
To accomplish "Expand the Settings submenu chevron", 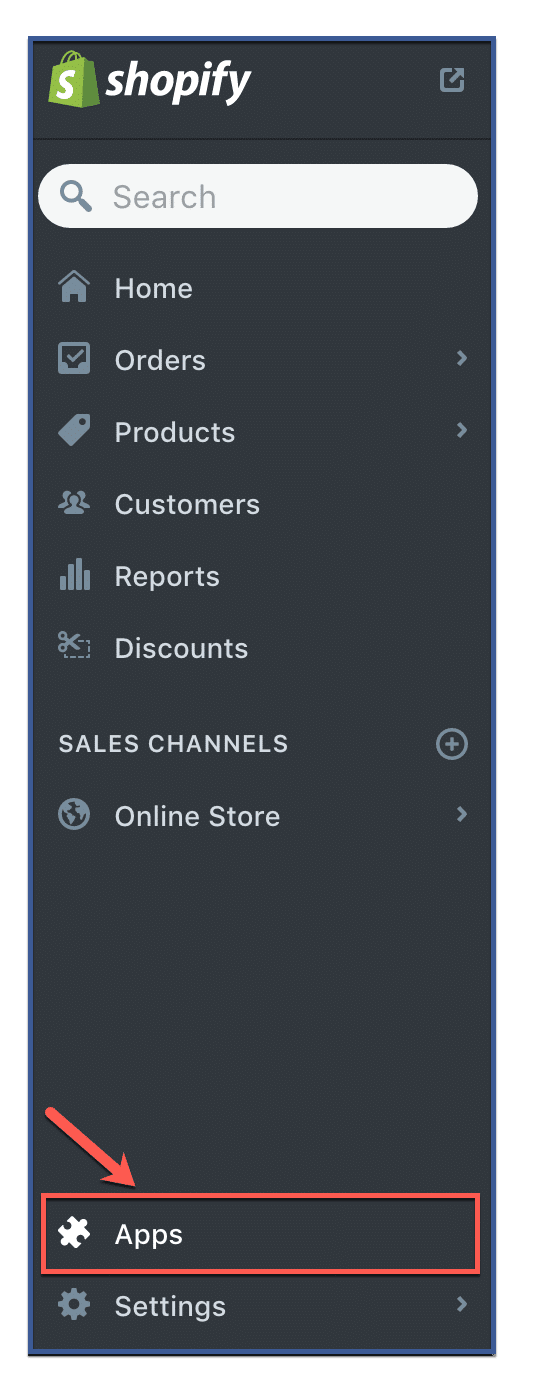I will point(461,1304).
